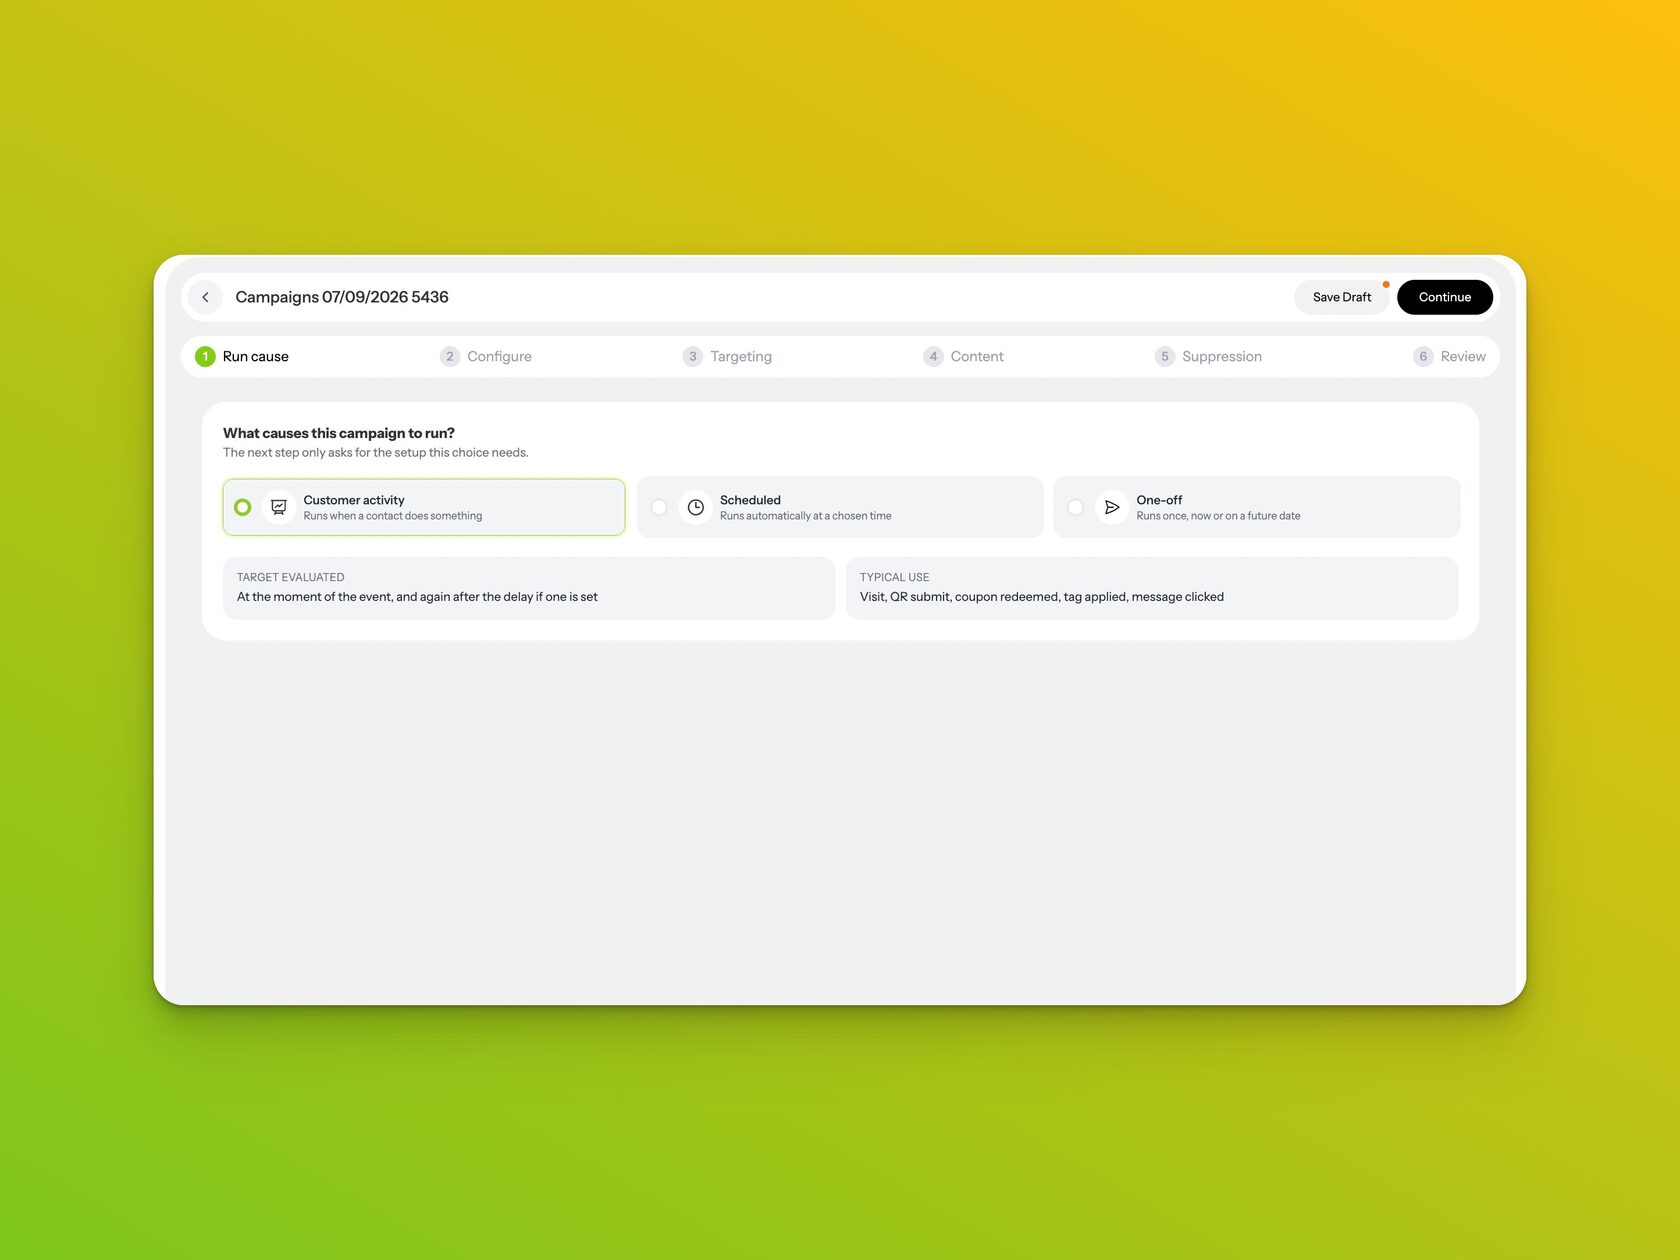The width and height of the screenshot is (1680, 1260).
Task: Switch to the Content step
Action: click(964, 356)
